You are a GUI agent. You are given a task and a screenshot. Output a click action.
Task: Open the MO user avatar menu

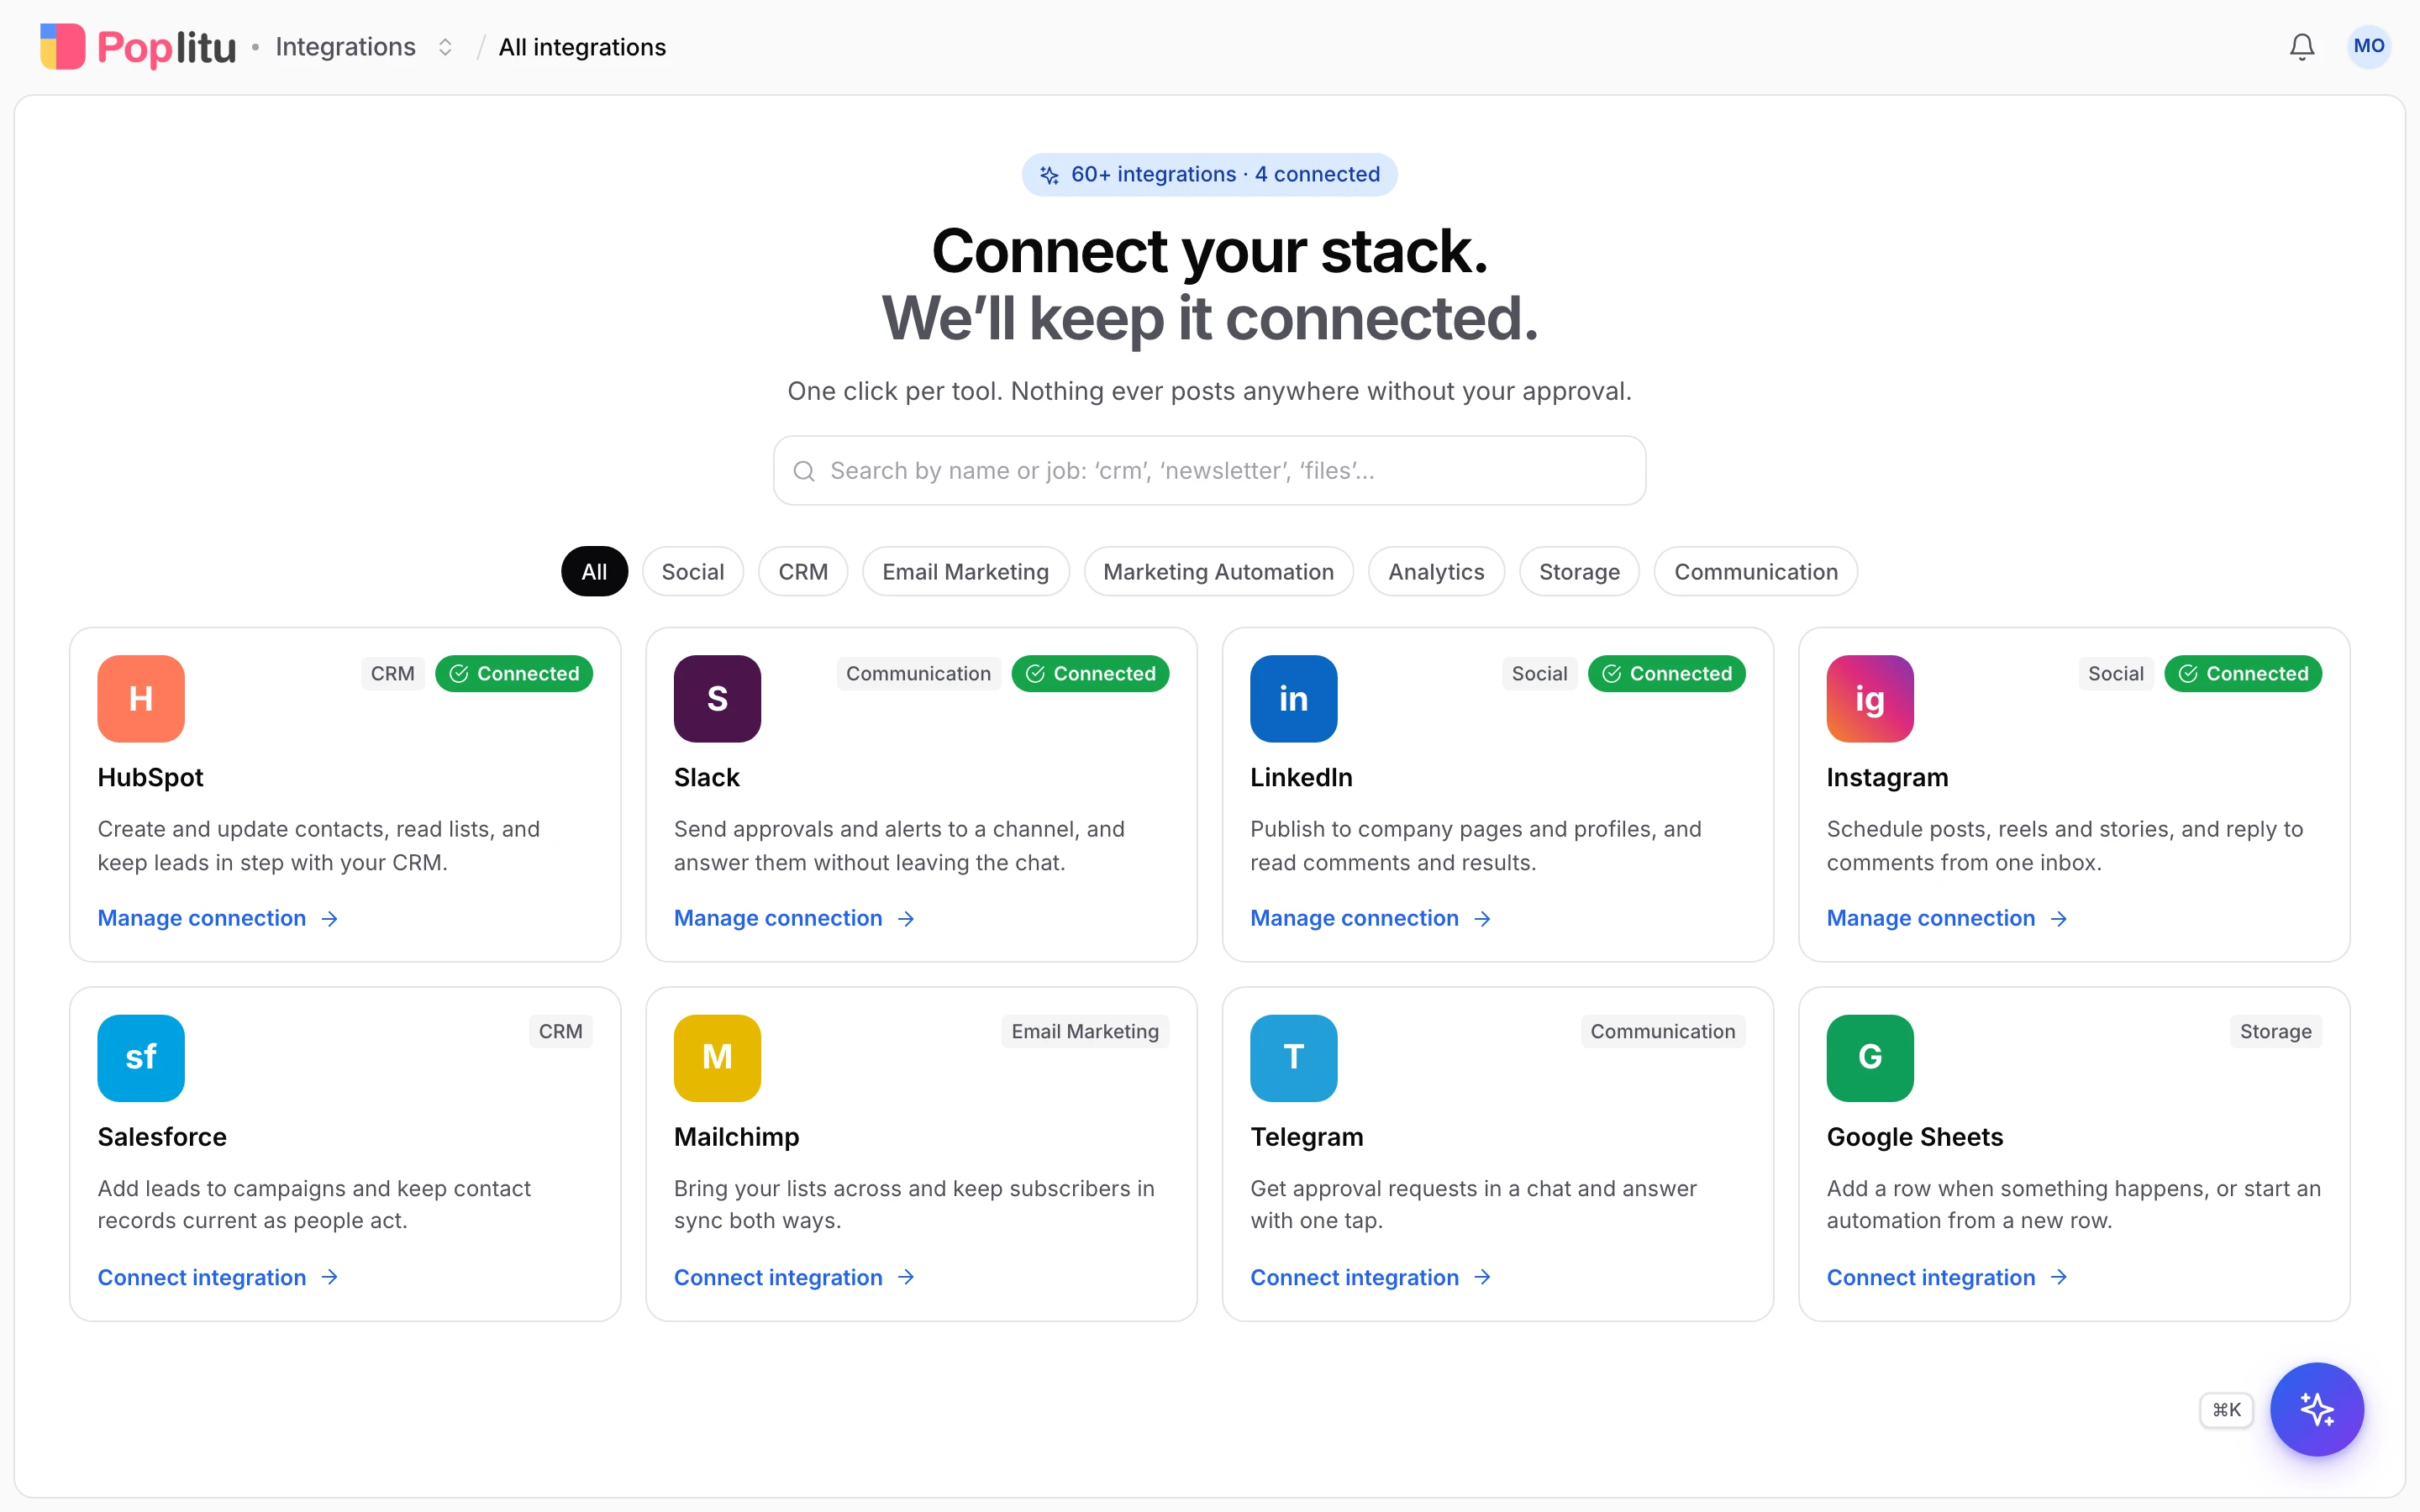tap(2368, 47)
